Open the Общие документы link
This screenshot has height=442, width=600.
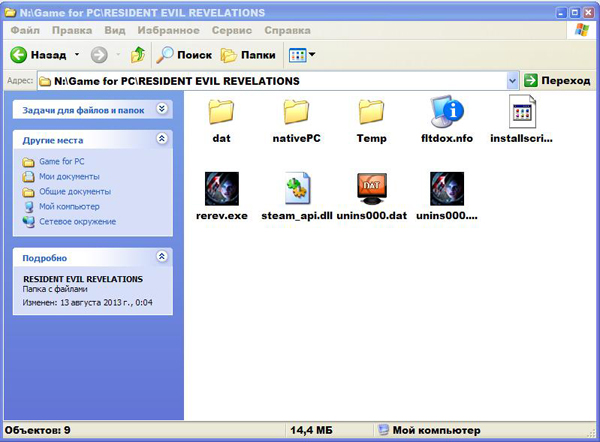tap(75, 191)
